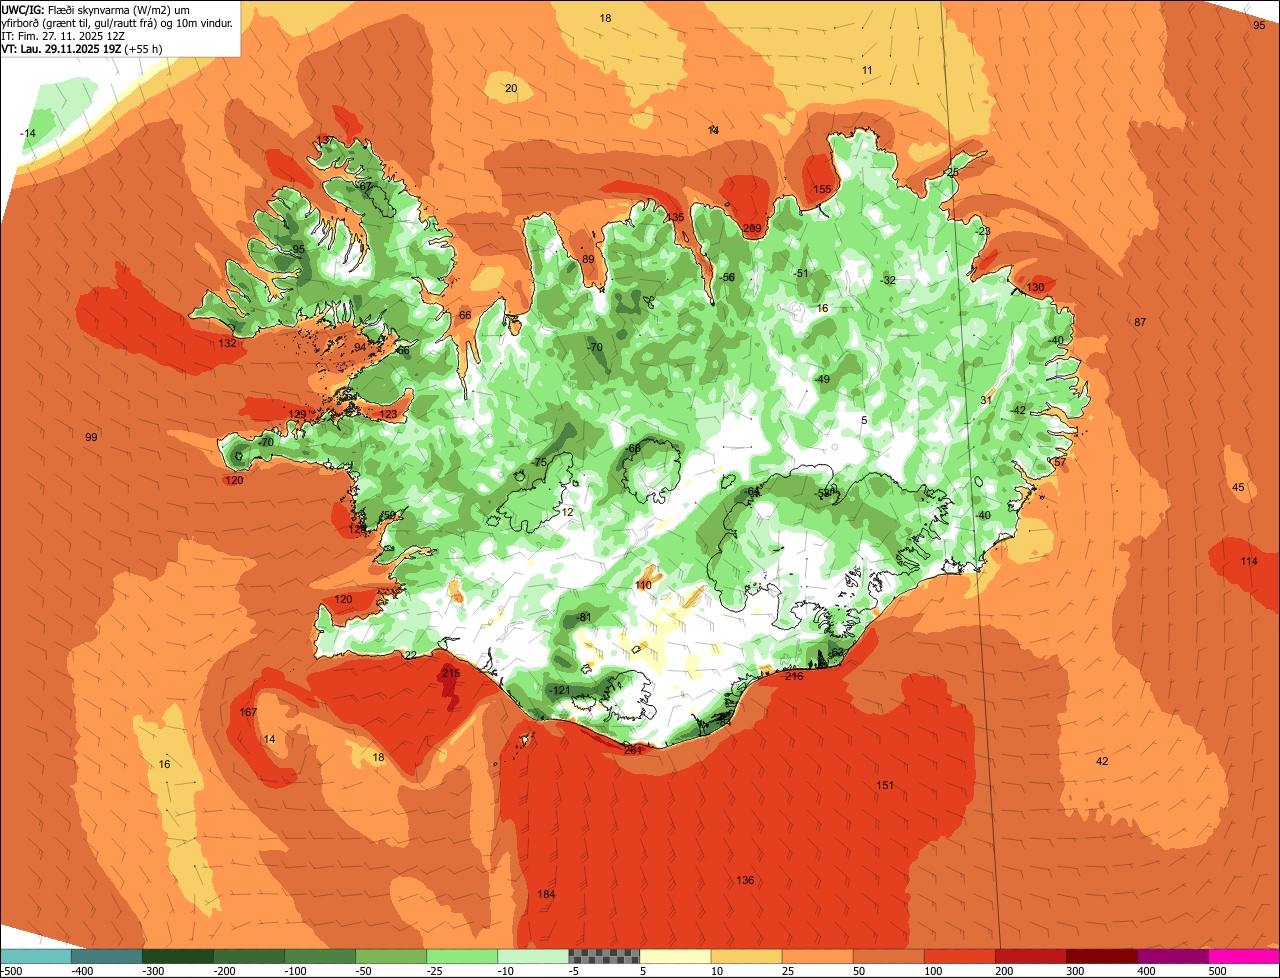Click the map value '11'

coord(867,70)
